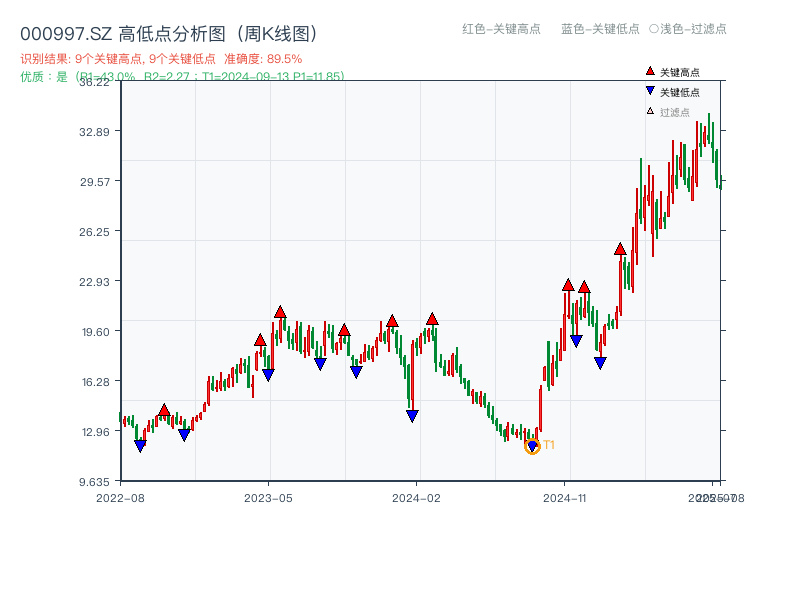800x600 pixels.
Task: Select the earliest blue key-low marker near 2022-08
Action: tap(140, 446)
